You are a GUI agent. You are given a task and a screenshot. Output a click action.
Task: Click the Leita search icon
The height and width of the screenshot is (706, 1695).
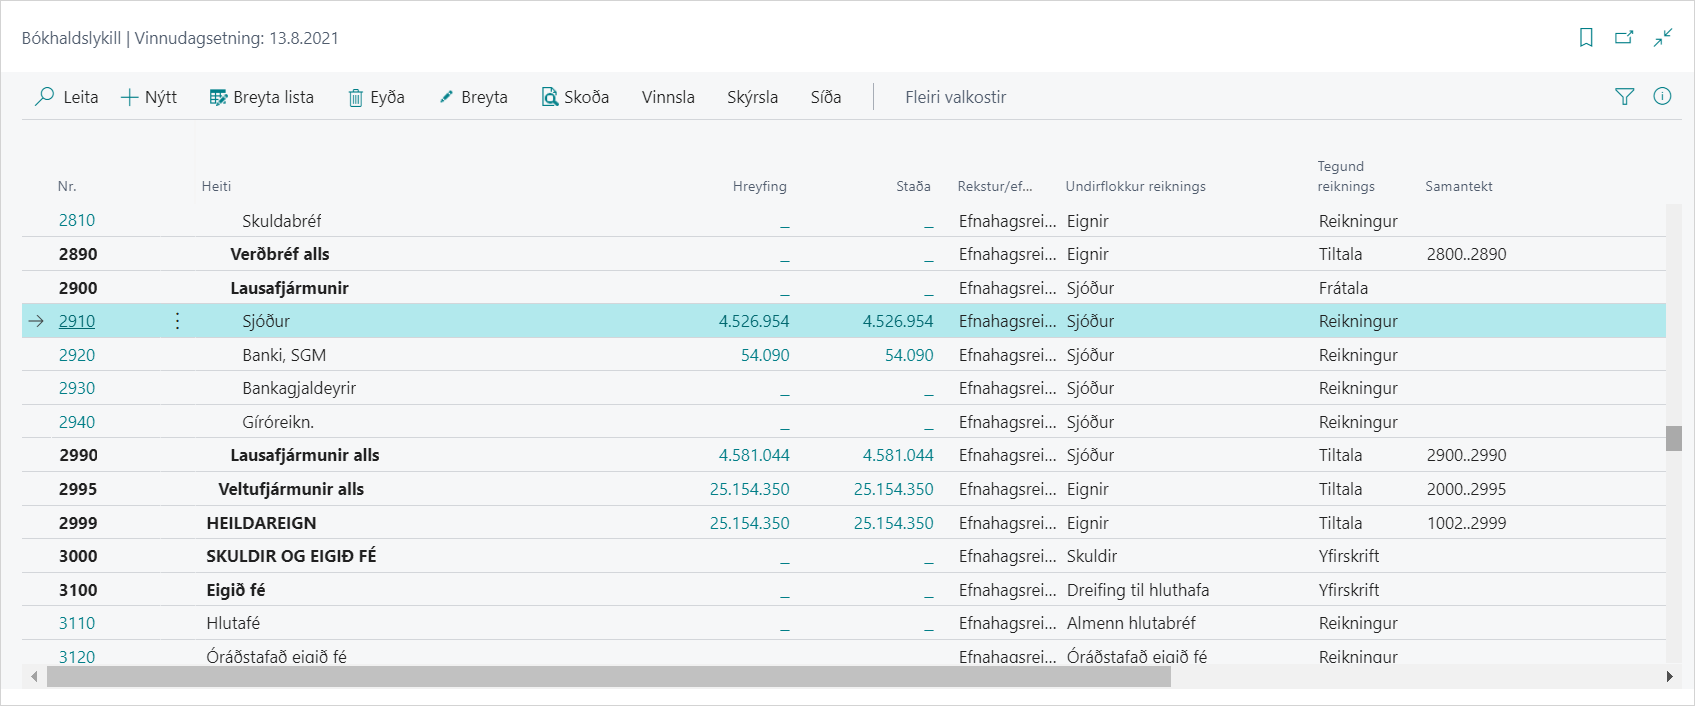coord(45,97)
